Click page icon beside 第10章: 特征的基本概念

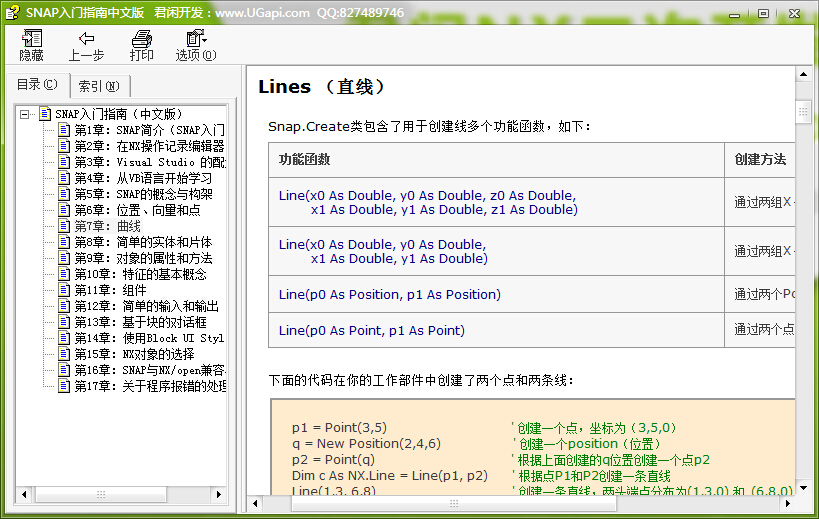pyautogui.click(x=64, y=274)
